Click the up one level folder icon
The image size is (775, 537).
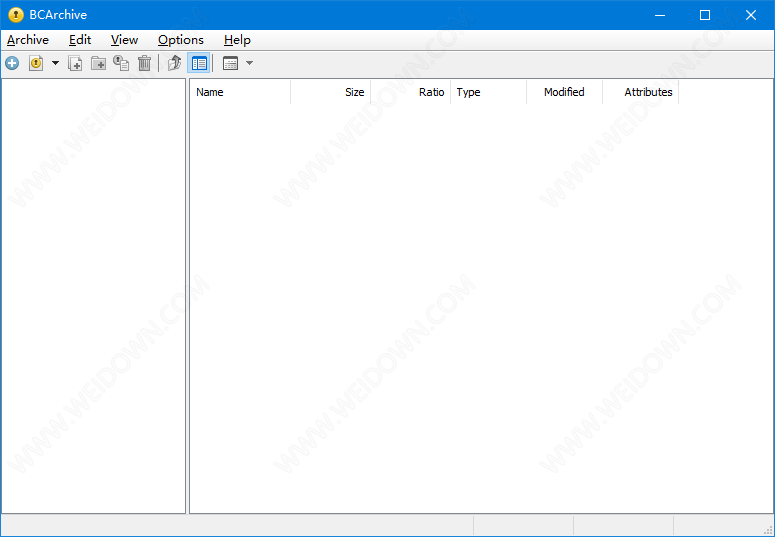tap(174, 63)
